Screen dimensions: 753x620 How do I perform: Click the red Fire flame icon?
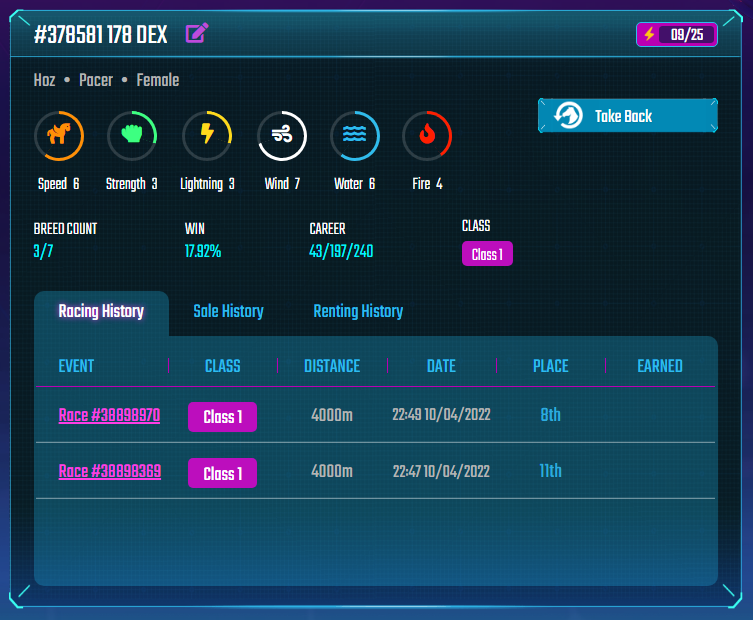point(427,135)
